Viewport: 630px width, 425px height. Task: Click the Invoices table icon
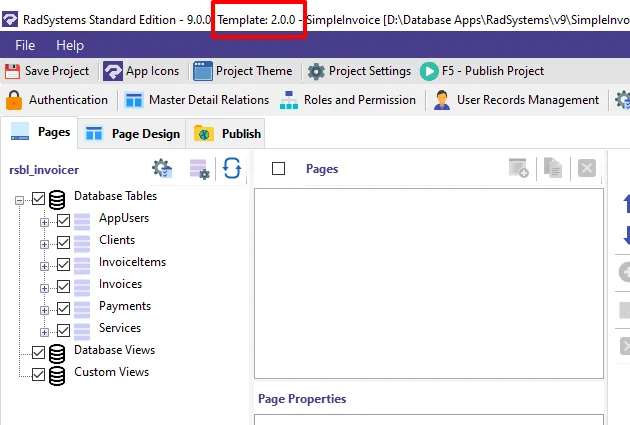(x=82, y=288)
